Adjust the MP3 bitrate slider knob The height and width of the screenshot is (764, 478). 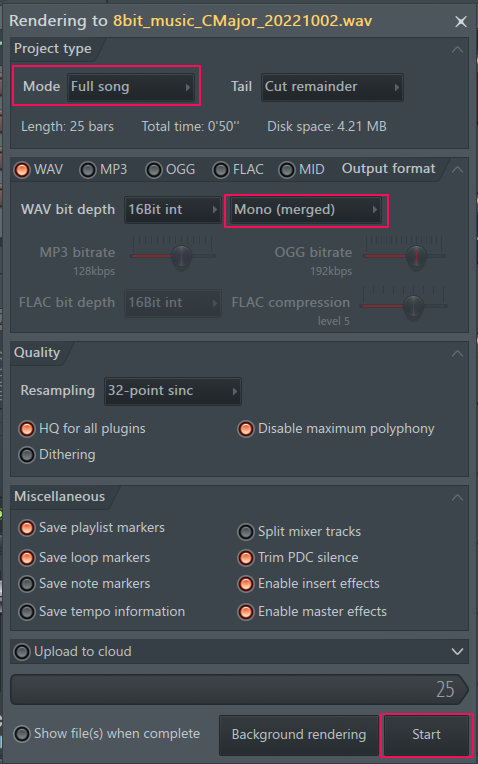coord(181,256)
